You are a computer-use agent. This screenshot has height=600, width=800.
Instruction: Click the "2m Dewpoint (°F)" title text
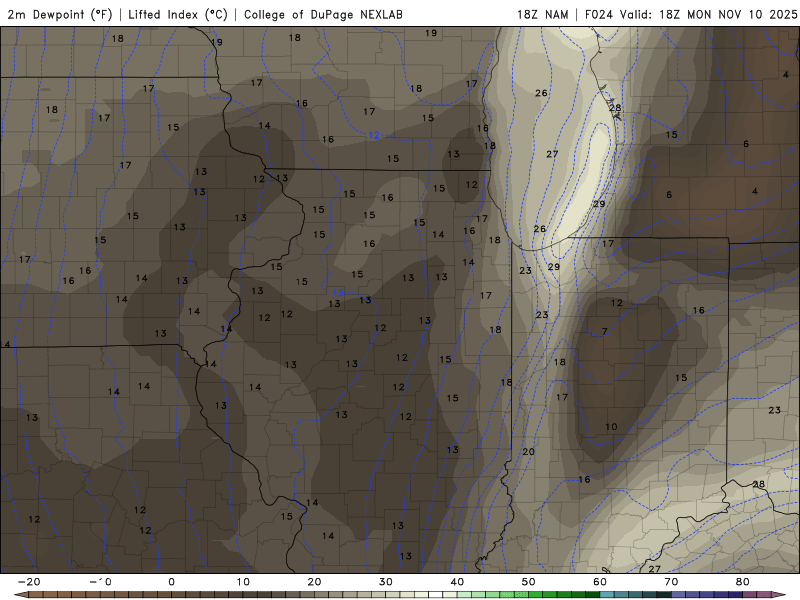60,14
